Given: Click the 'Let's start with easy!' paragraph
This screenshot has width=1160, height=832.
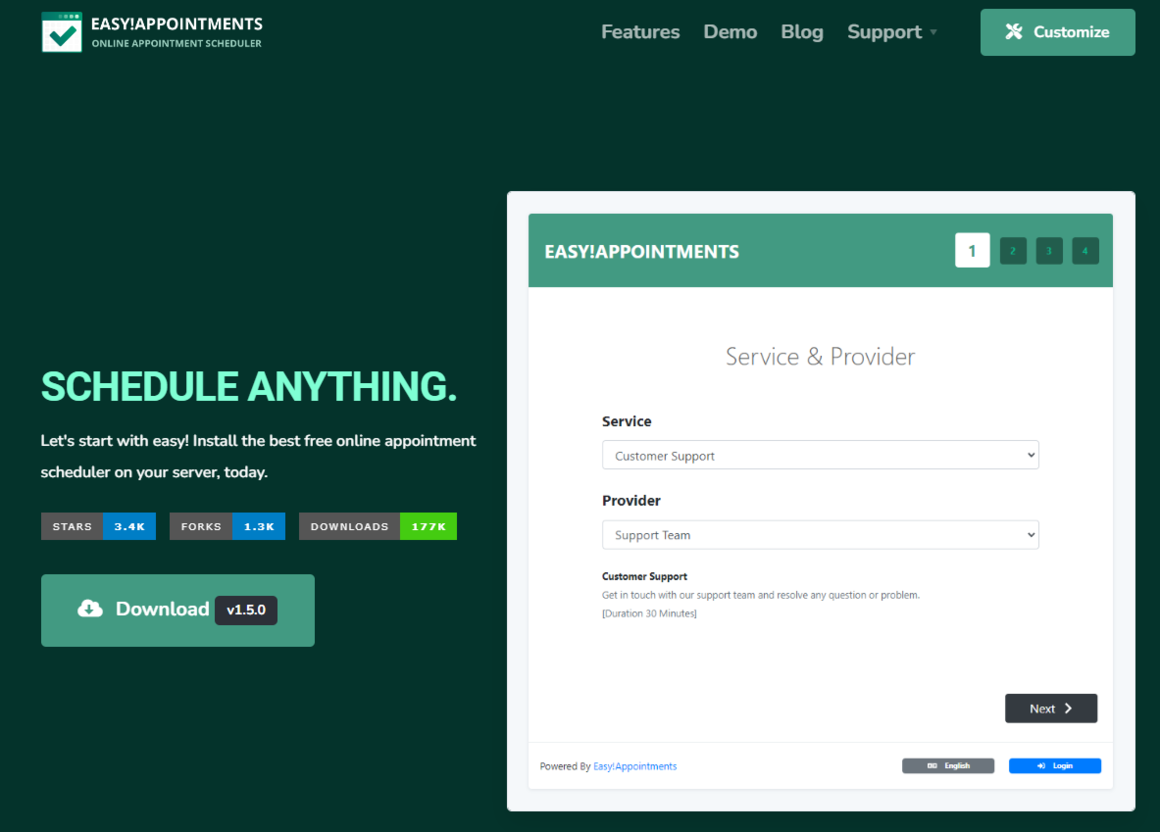Looking at the screenshot, I should 258,456.
